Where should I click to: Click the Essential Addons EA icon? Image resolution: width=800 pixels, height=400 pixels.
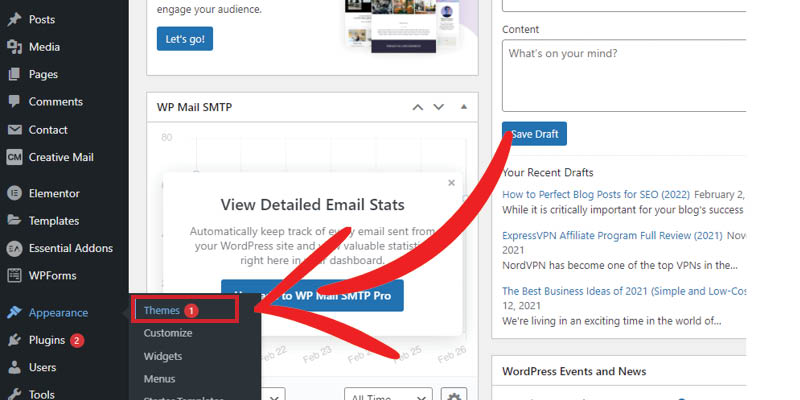14,248
